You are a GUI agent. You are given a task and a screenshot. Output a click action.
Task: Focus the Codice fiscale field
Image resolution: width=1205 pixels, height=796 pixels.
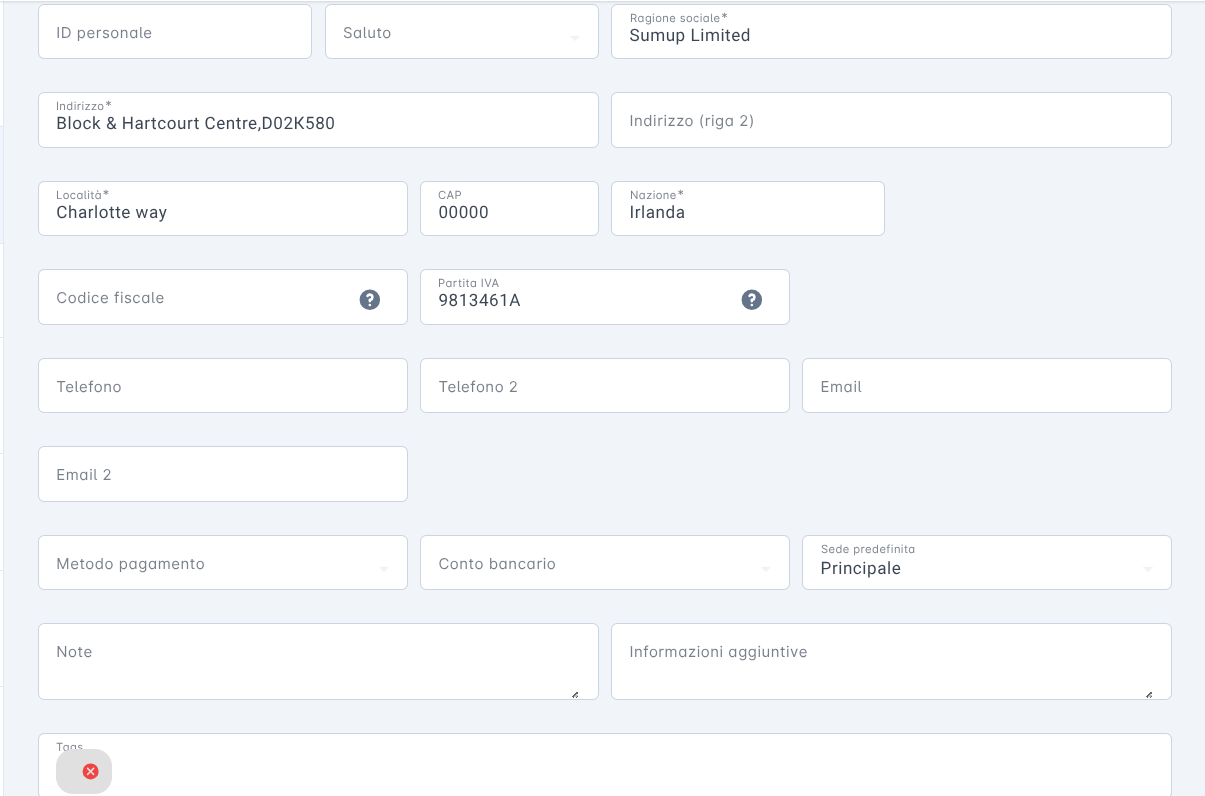(223, 297)
